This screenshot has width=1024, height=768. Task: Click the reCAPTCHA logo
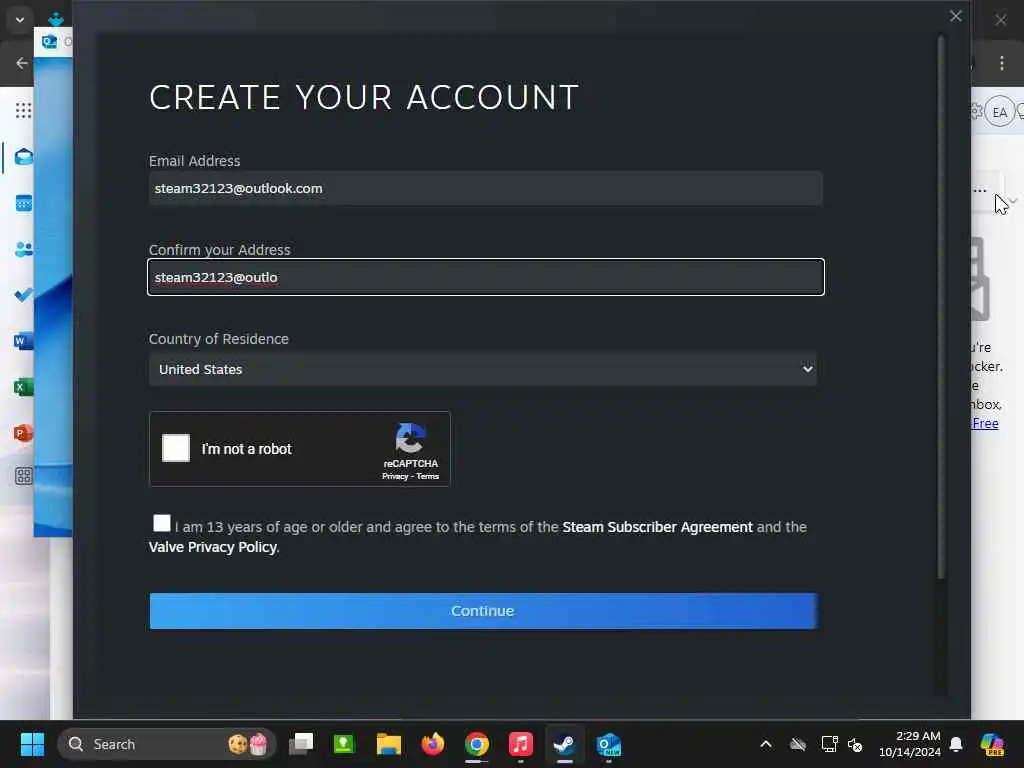tap(410, 438)
